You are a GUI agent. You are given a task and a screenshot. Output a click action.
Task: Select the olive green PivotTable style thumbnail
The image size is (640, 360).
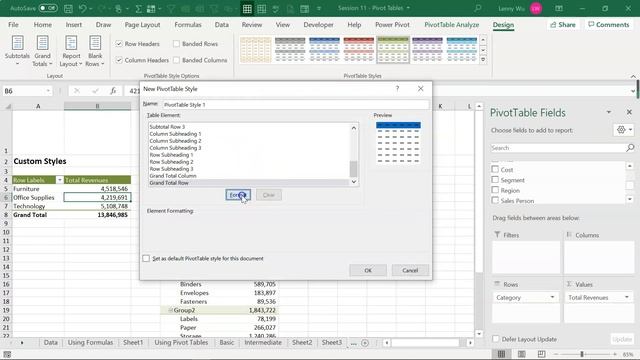(393, 50)
